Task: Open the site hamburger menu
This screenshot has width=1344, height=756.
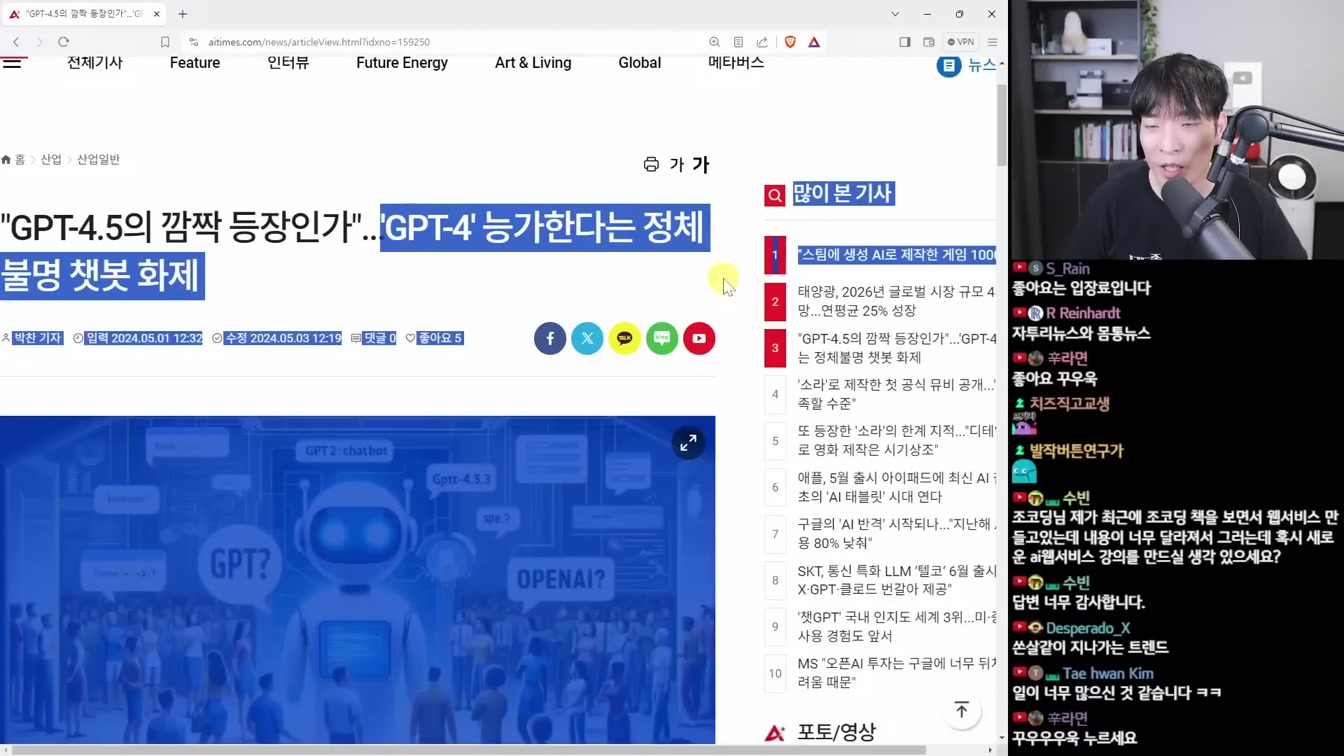Action: (12, 63)
